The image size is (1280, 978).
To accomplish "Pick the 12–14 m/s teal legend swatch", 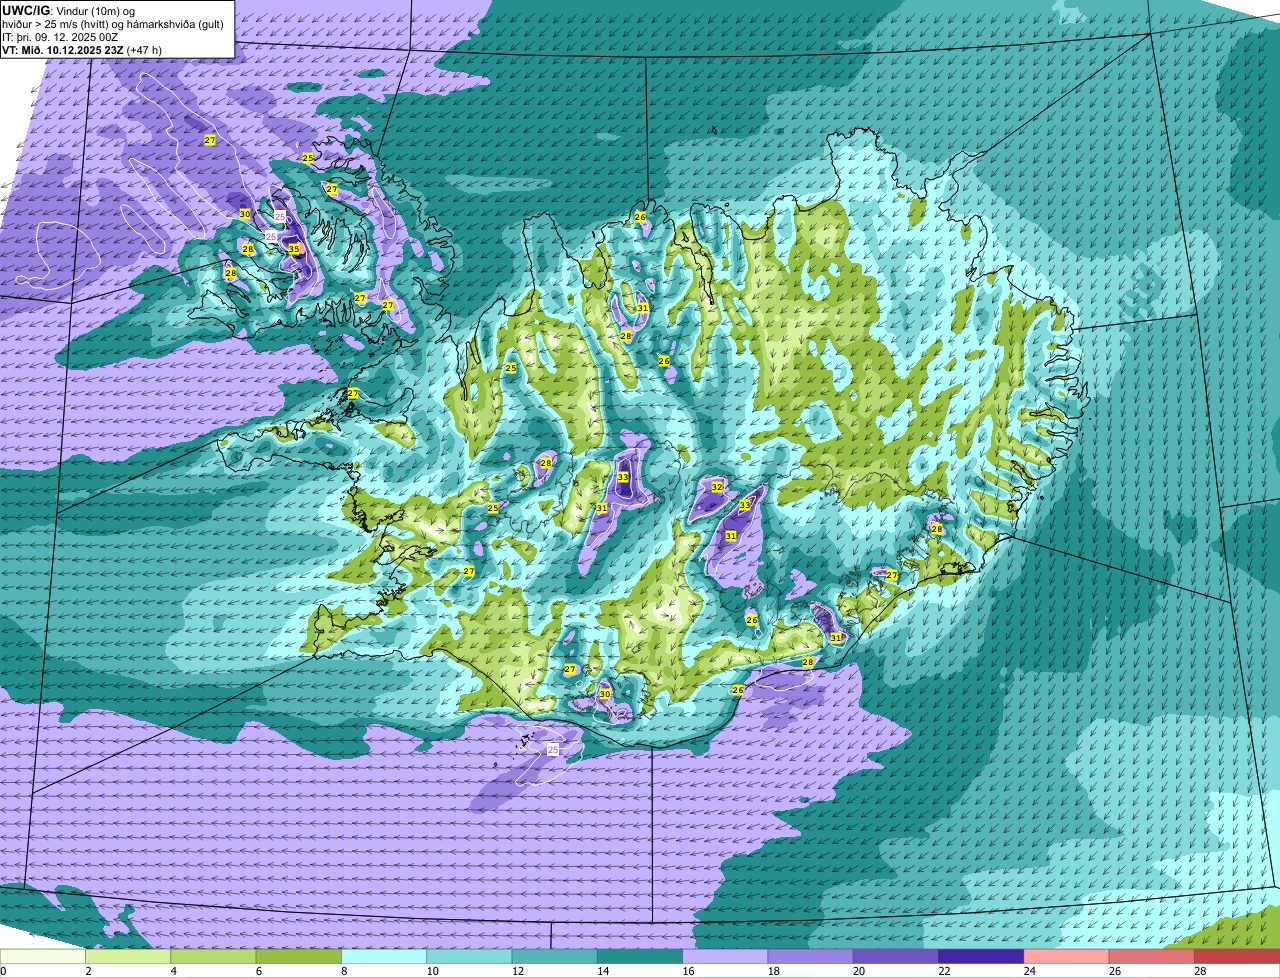I will pos(554,956).
